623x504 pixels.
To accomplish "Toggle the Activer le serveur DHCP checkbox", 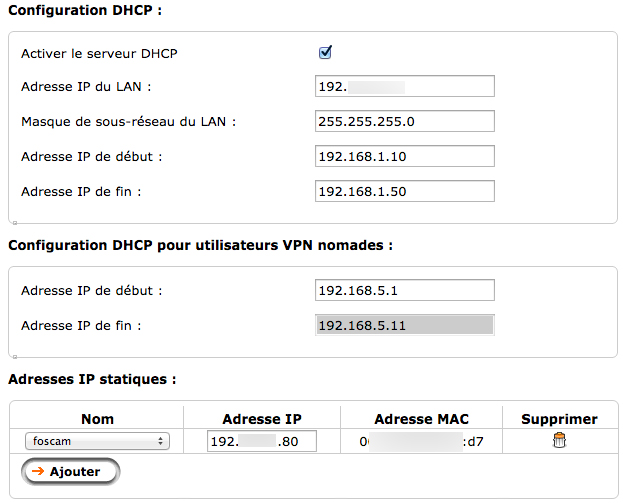I will point(325,52).
